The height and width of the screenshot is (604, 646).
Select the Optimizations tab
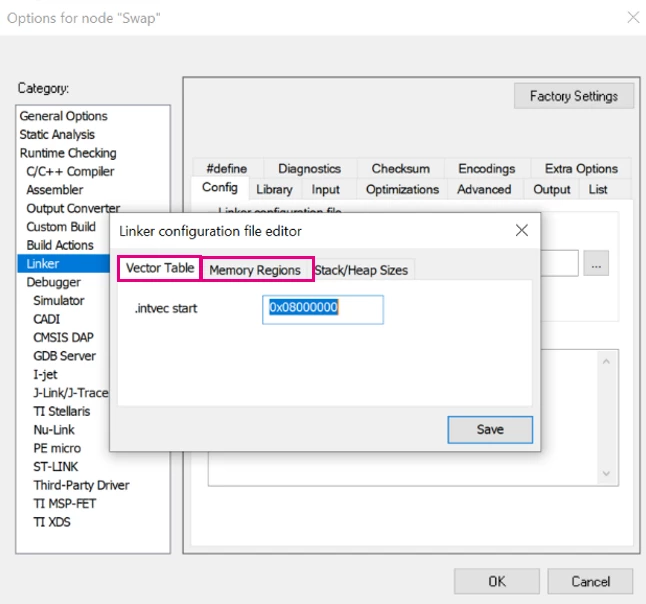[402, 190]
